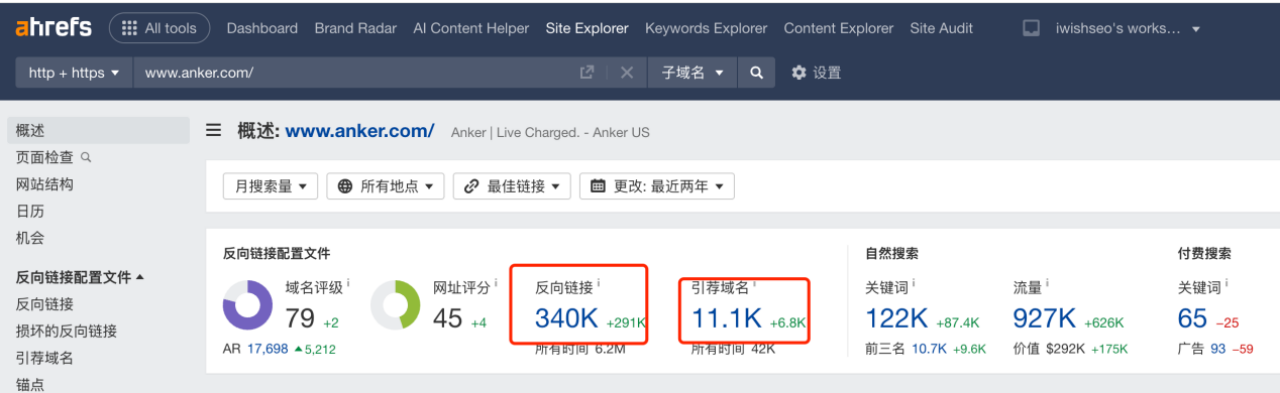
Task: Click info icon next to 网址评分
Action: 497,284
